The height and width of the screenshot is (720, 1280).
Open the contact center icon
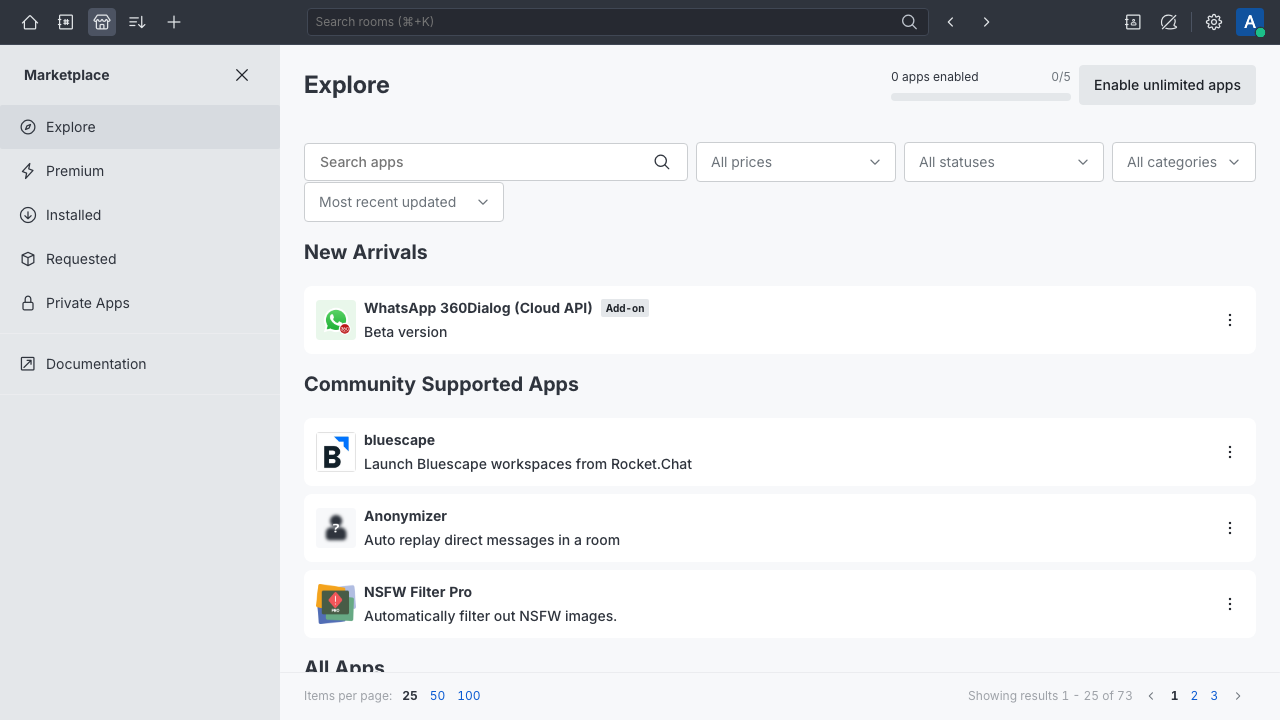(x=1133, y=22)
